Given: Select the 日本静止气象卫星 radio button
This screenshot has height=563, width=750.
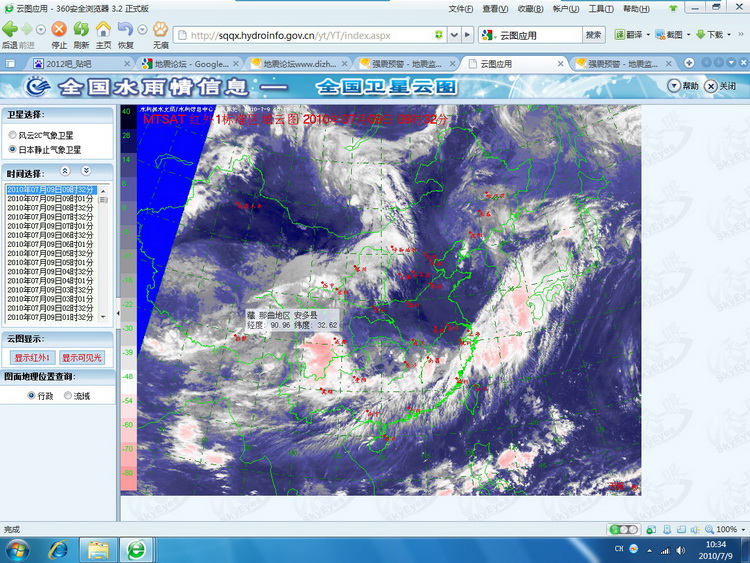Looking at the screenshot, I should point(12,149).
